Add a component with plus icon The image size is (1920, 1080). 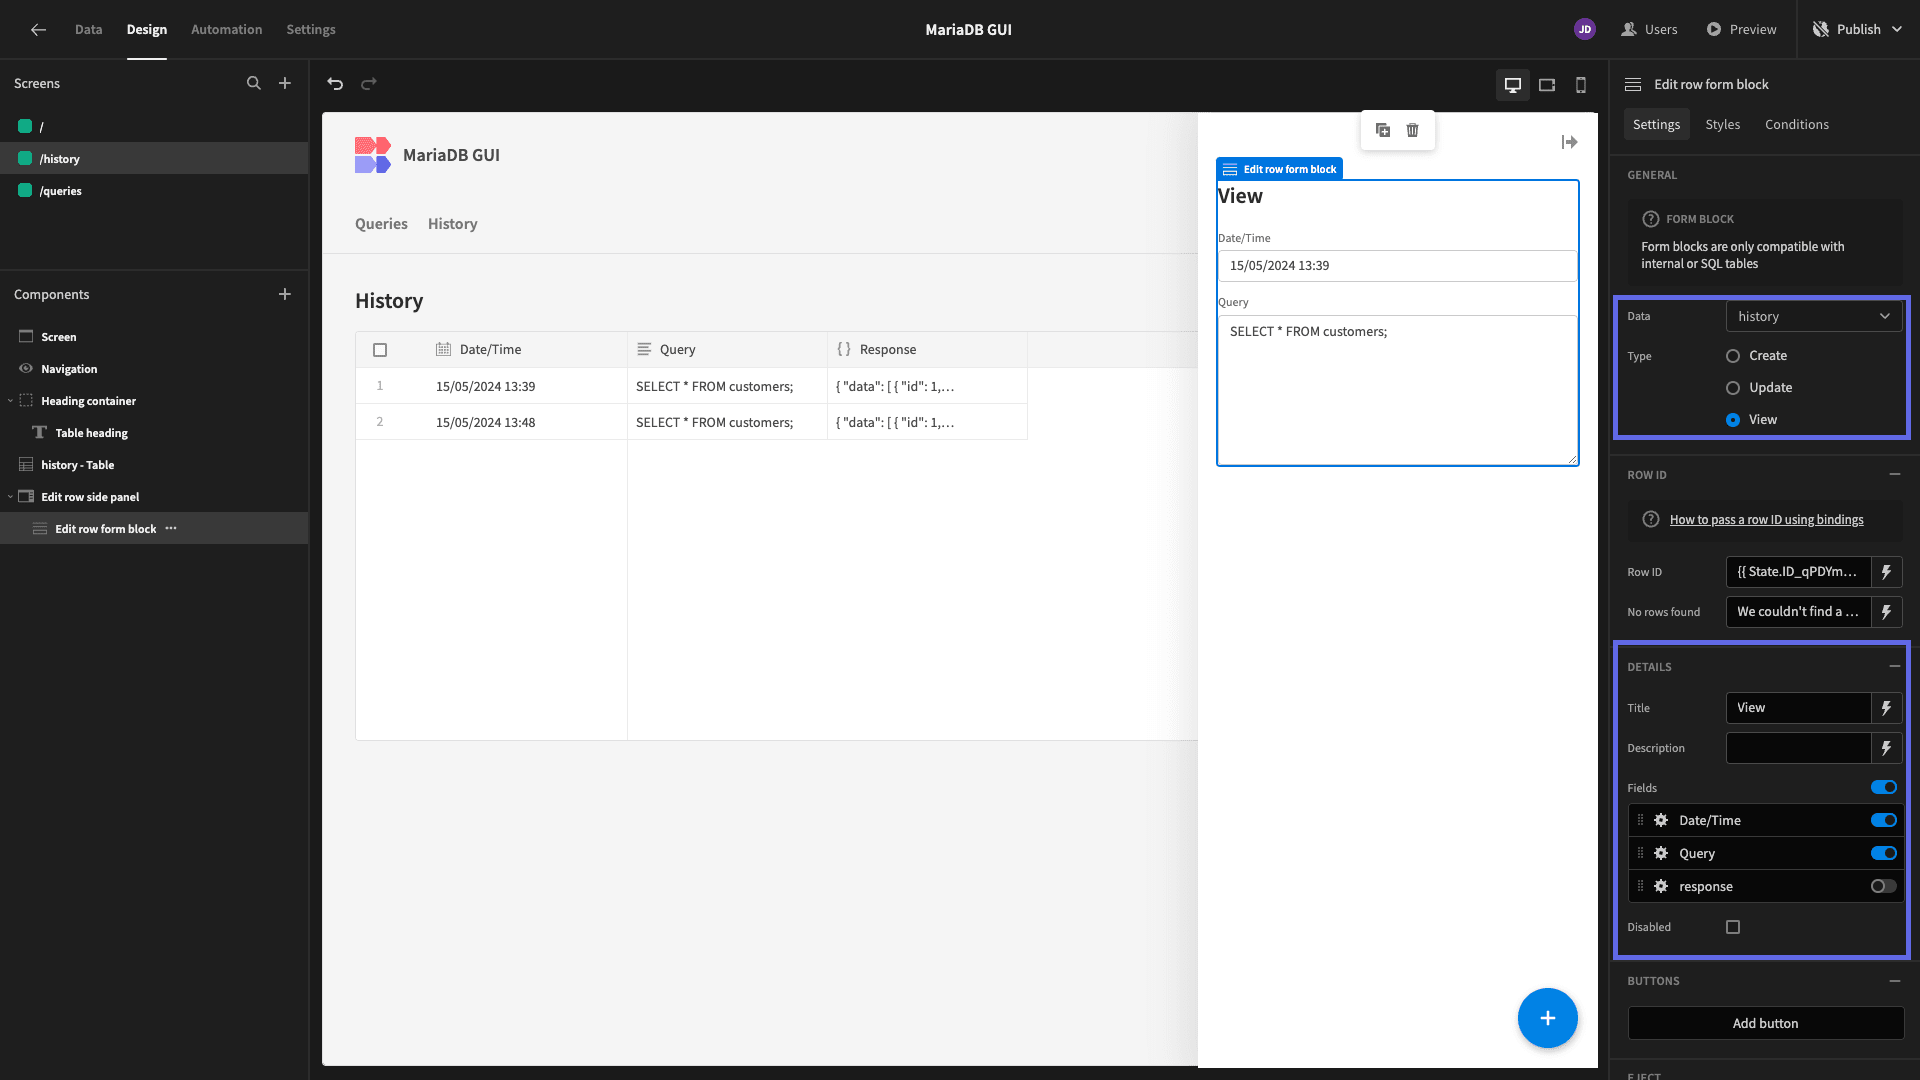click(x=285, y=294)
